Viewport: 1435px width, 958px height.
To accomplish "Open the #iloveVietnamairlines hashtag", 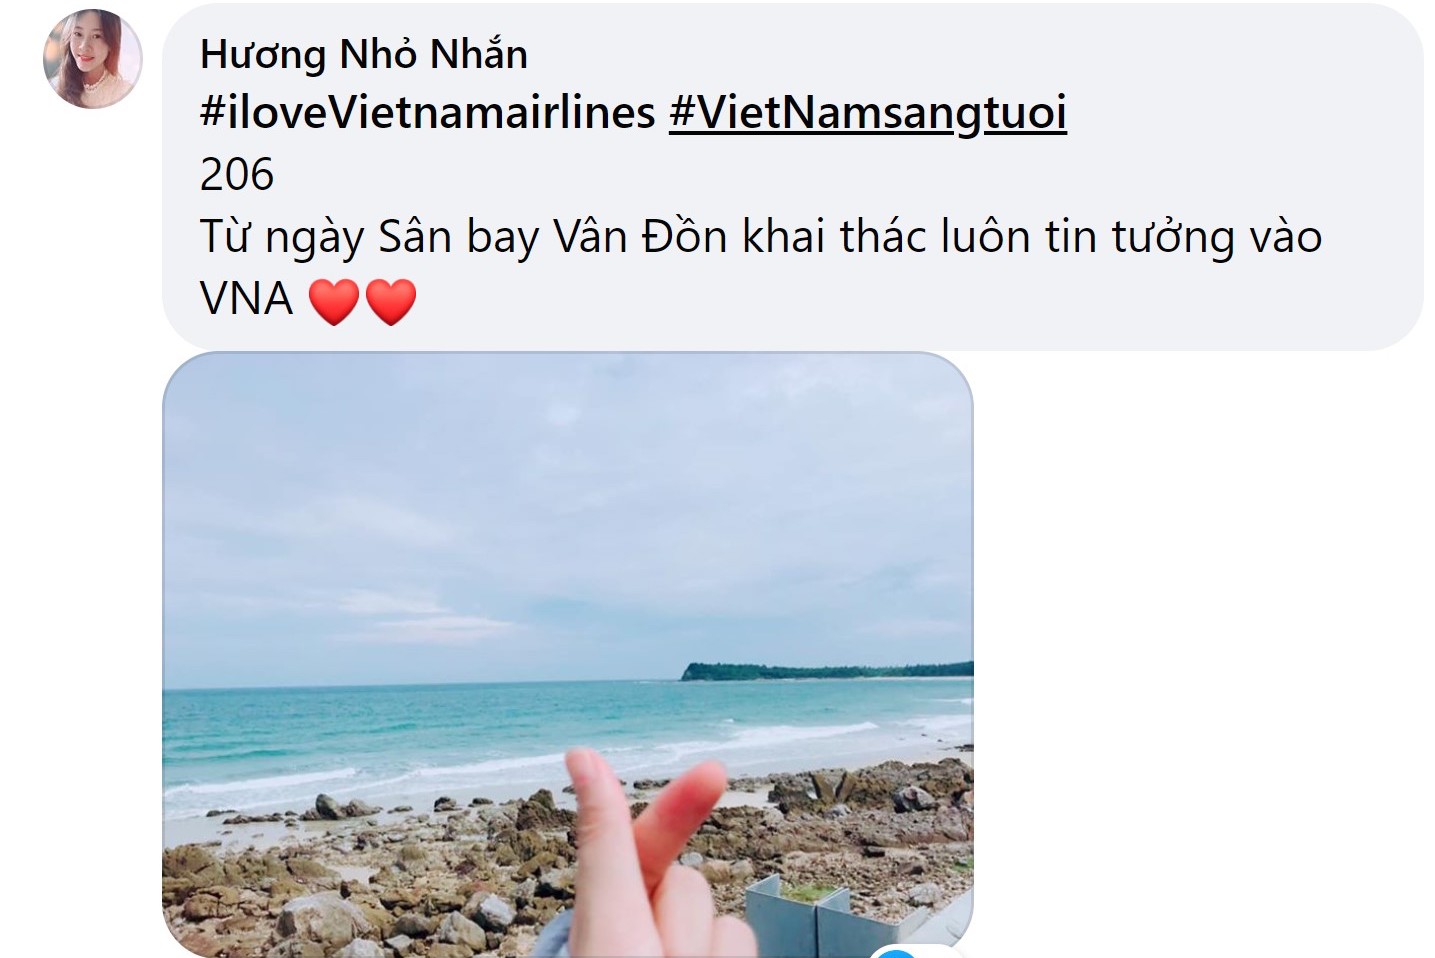I will point(428,113).
